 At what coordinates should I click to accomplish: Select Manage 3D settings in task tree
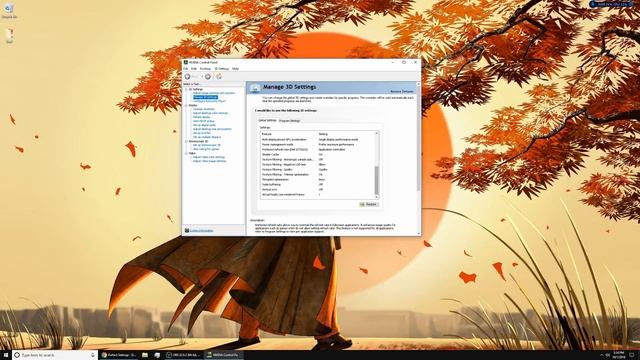[205, 97]
